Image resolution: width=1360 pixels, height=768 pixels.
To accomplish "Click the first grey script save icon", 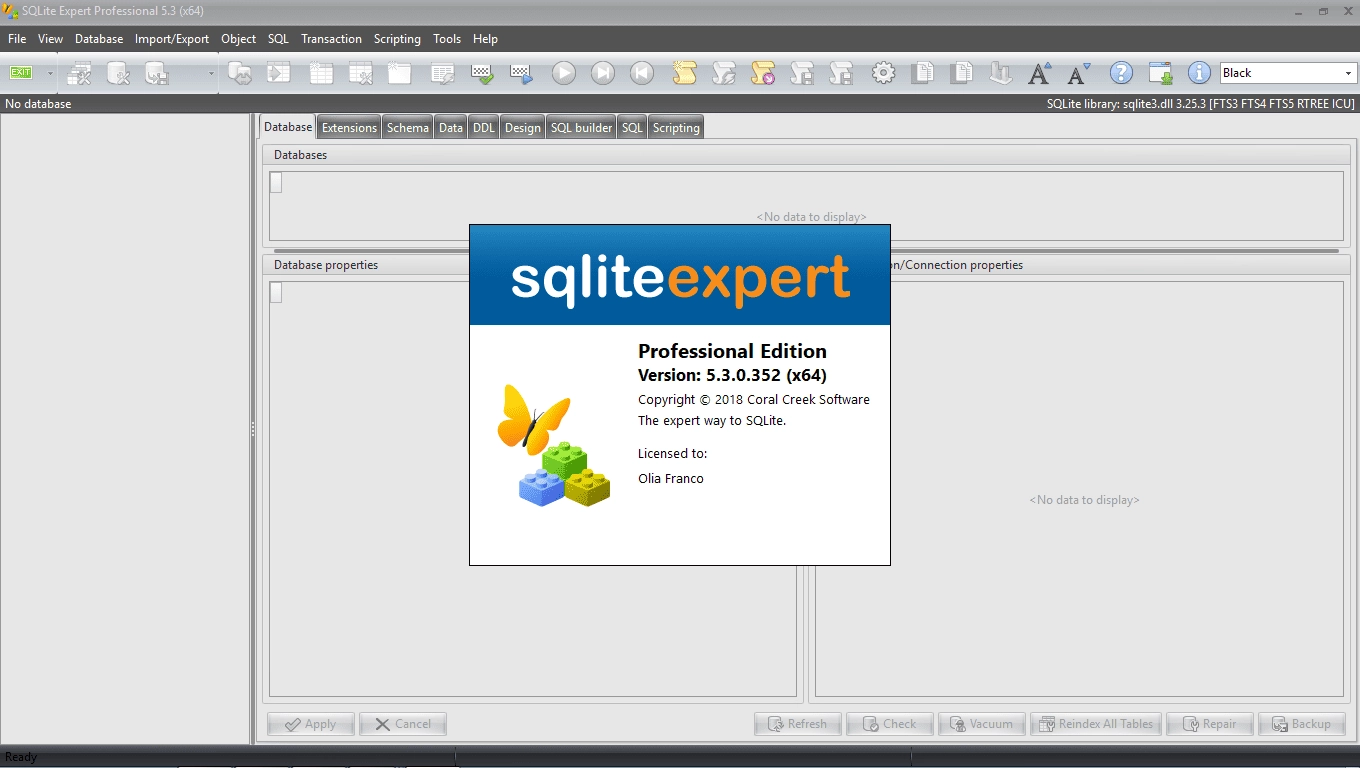I will [x=802, y=73].
